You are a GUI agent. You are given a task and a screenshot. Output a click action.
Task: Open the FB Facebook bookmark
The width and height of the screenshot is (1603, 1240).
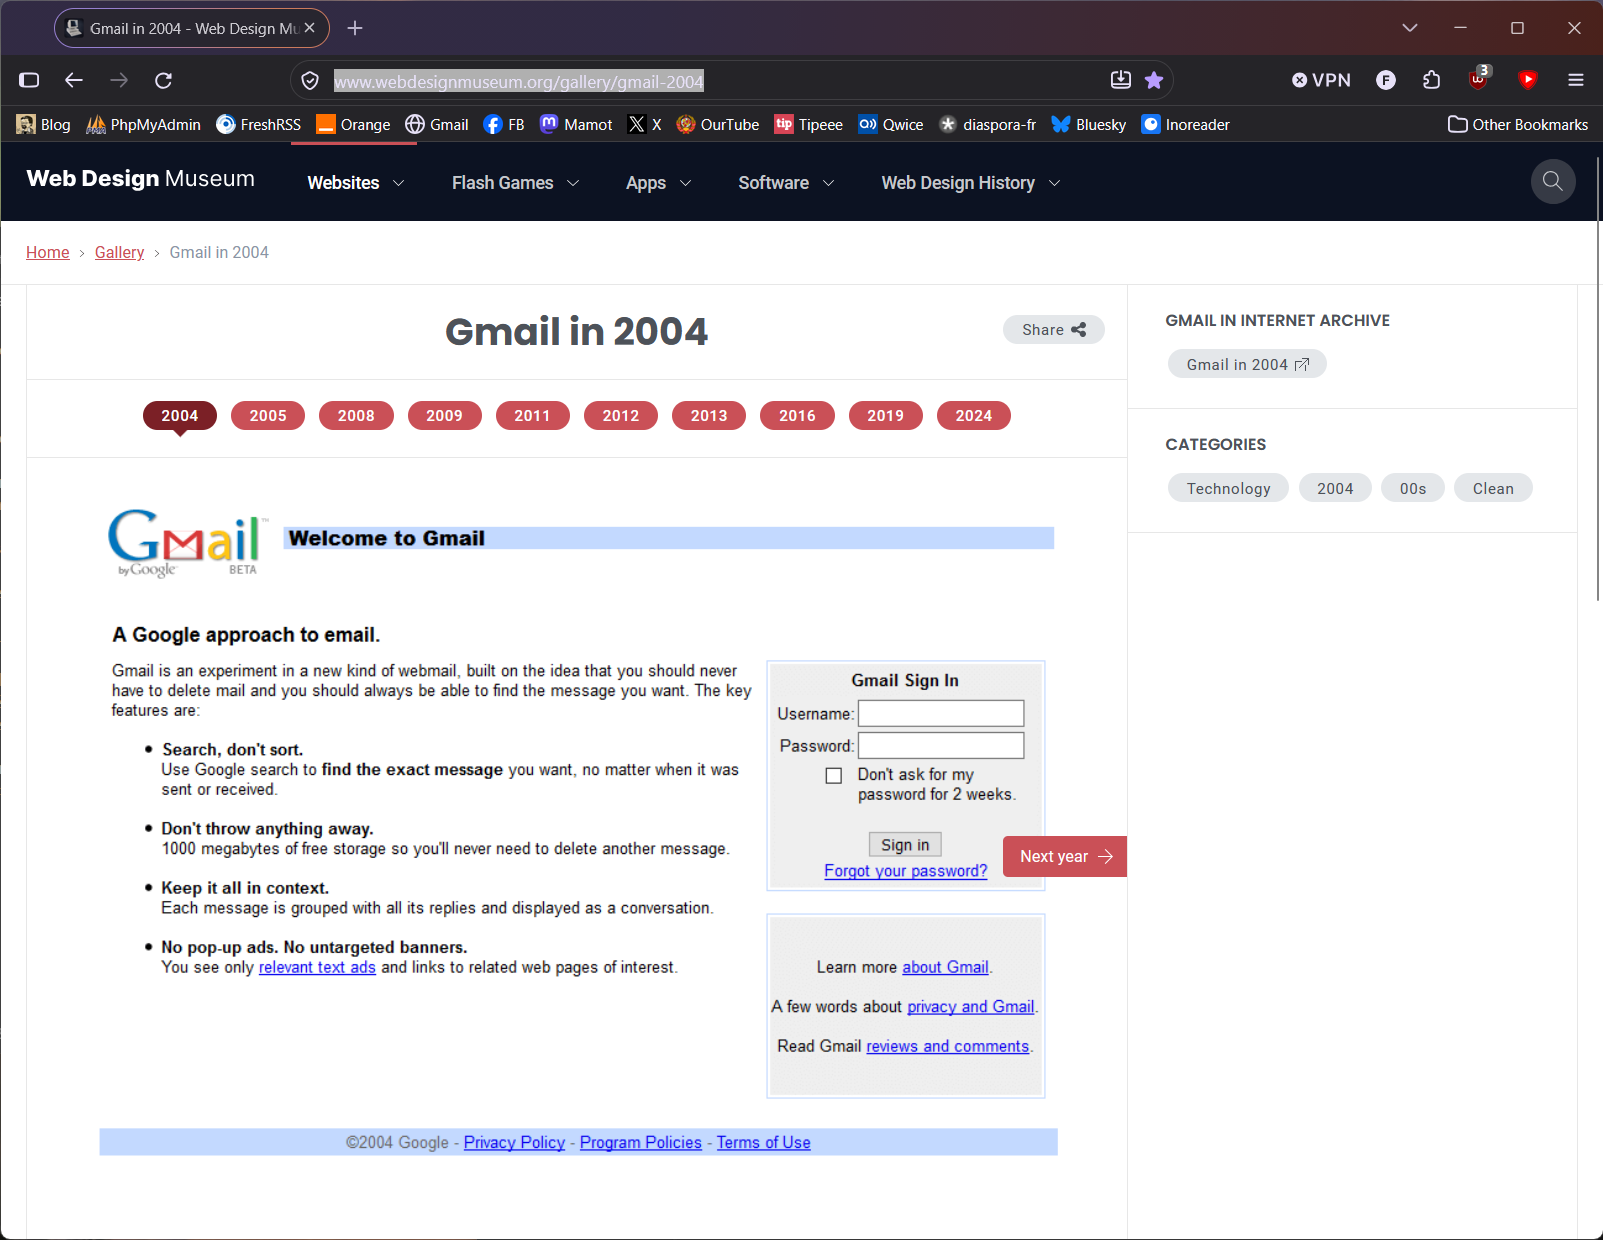click(504, 125)
